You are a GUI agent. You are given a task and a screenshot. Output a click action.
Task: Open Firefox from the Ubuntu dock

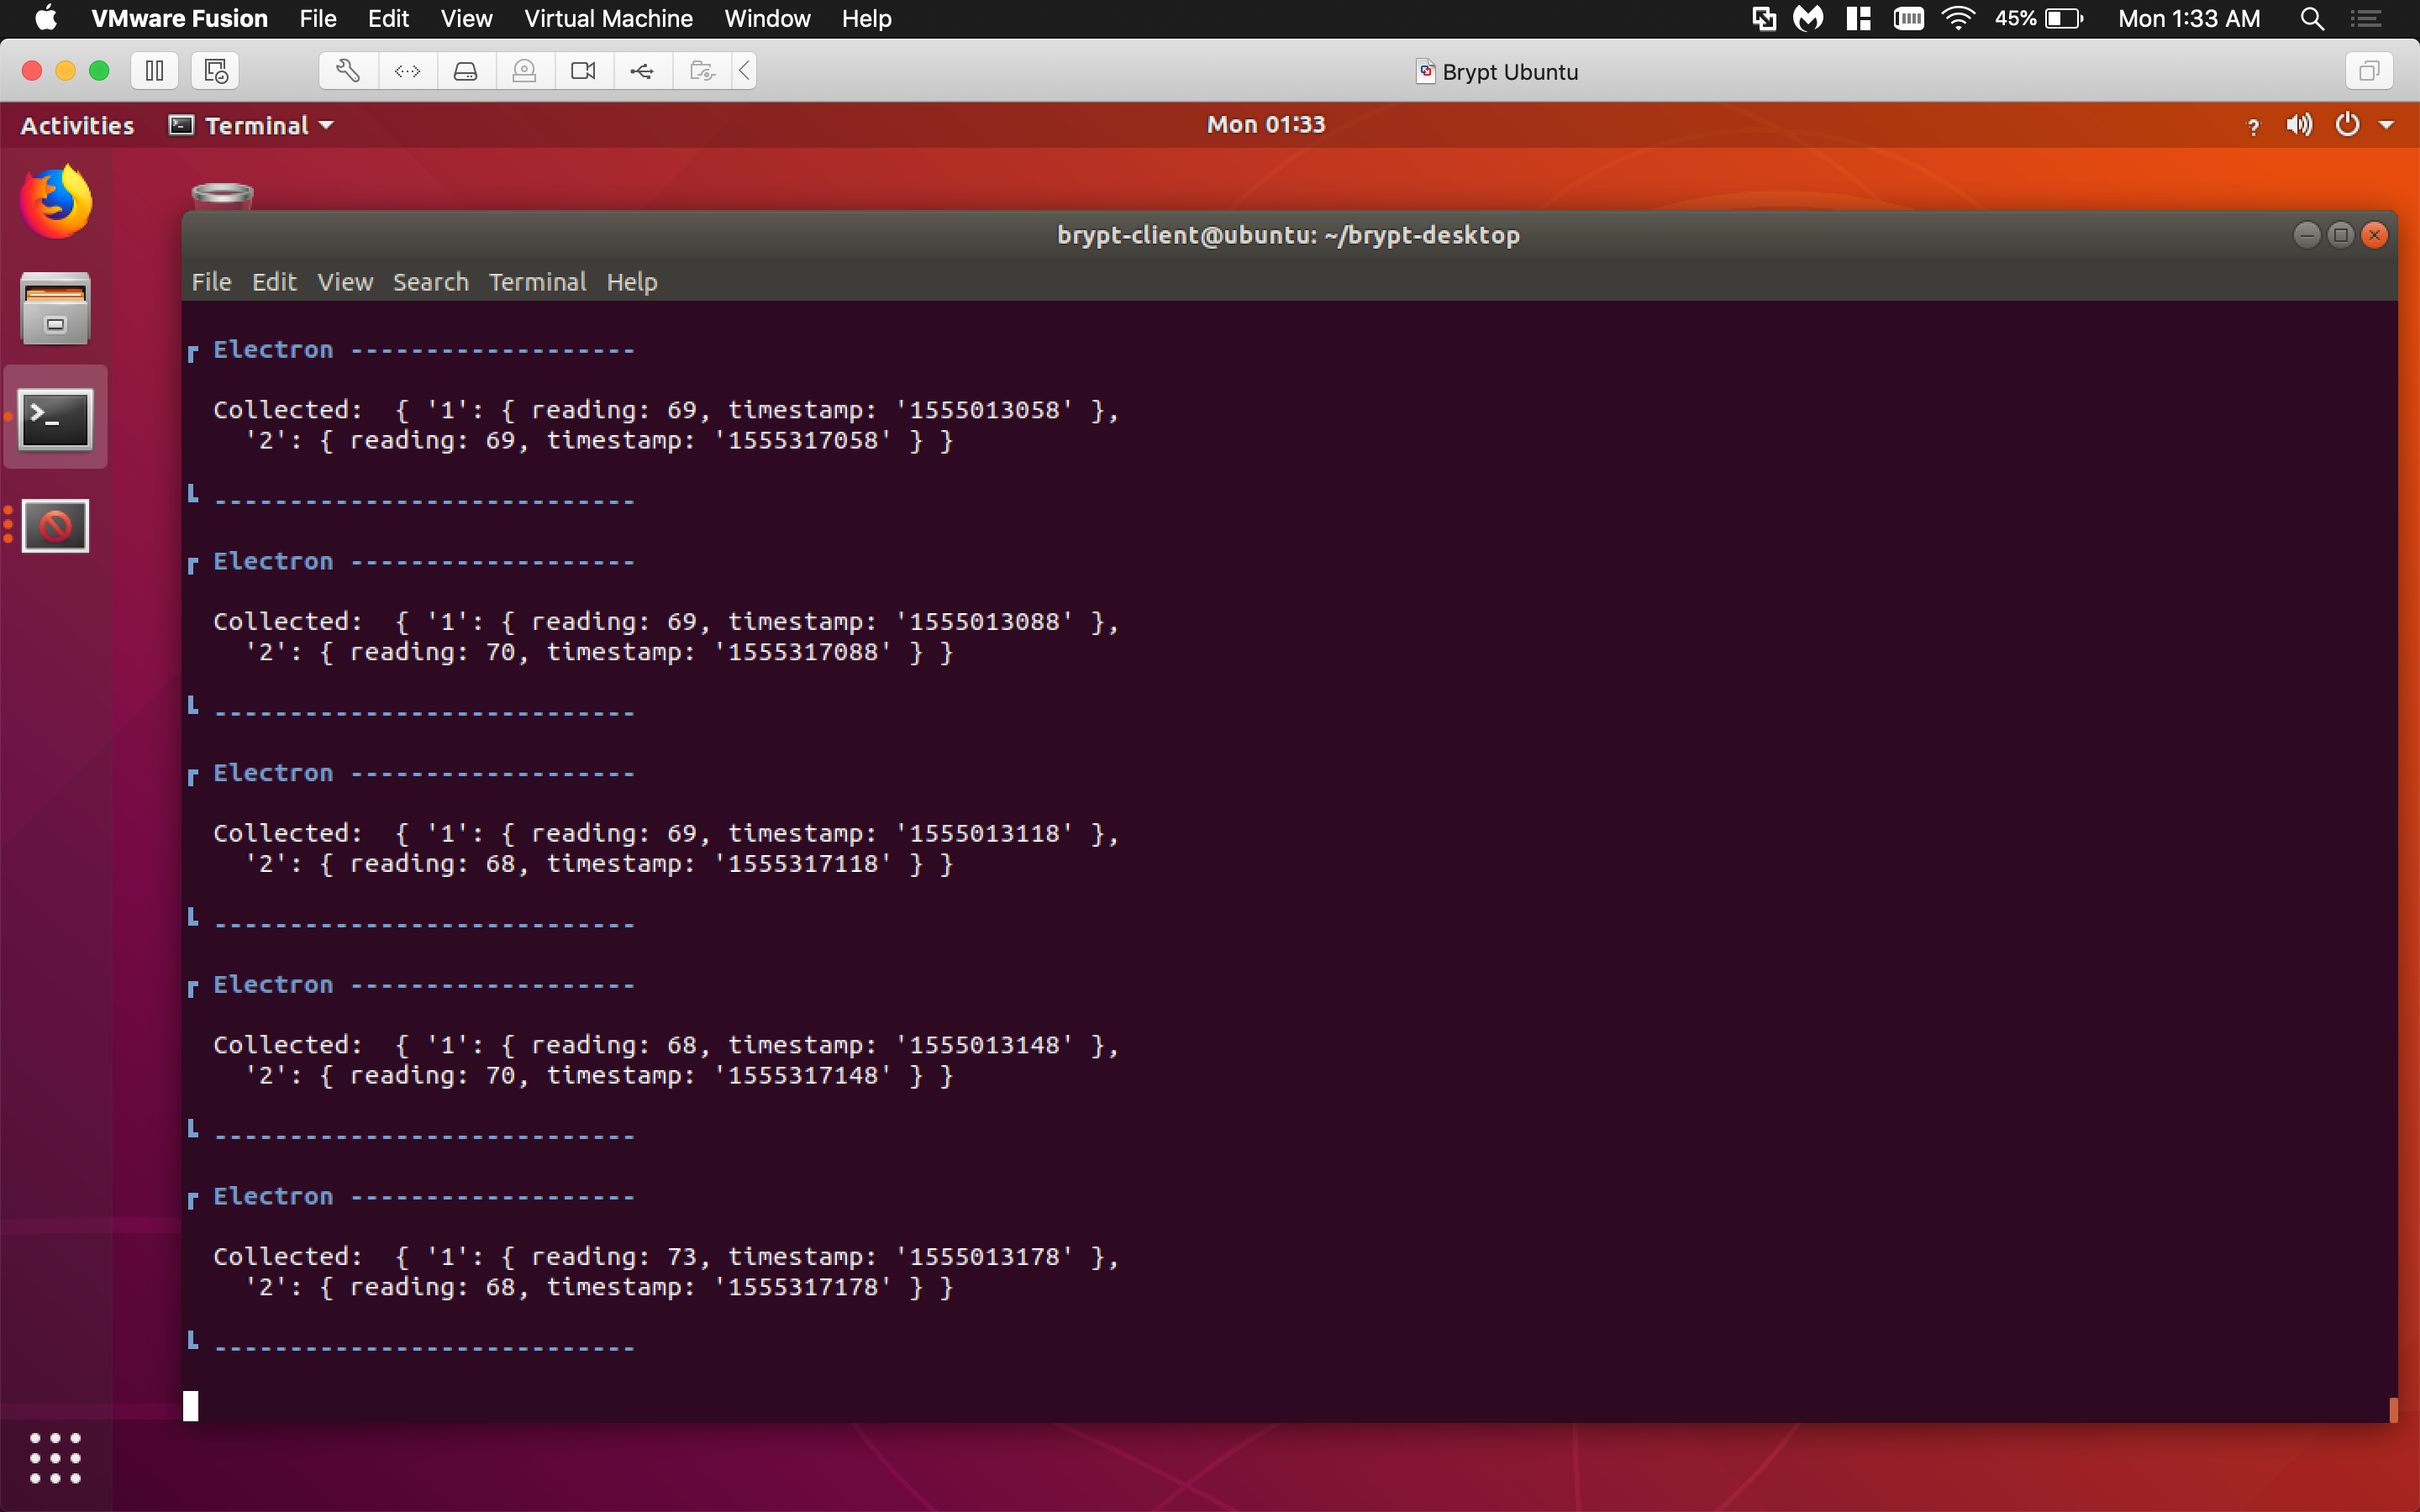tap(56, 202)
